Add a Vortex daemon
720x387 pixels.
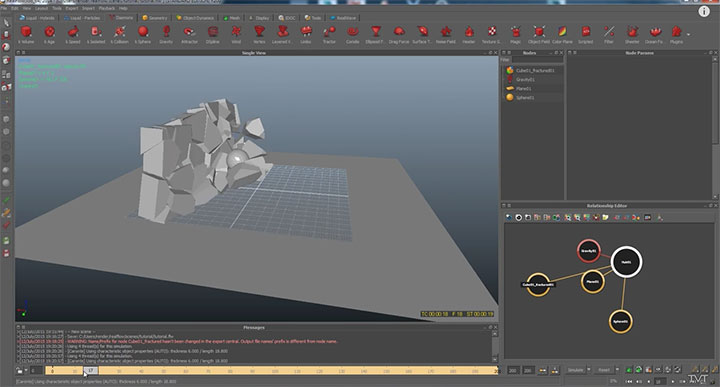click(259, 34)
